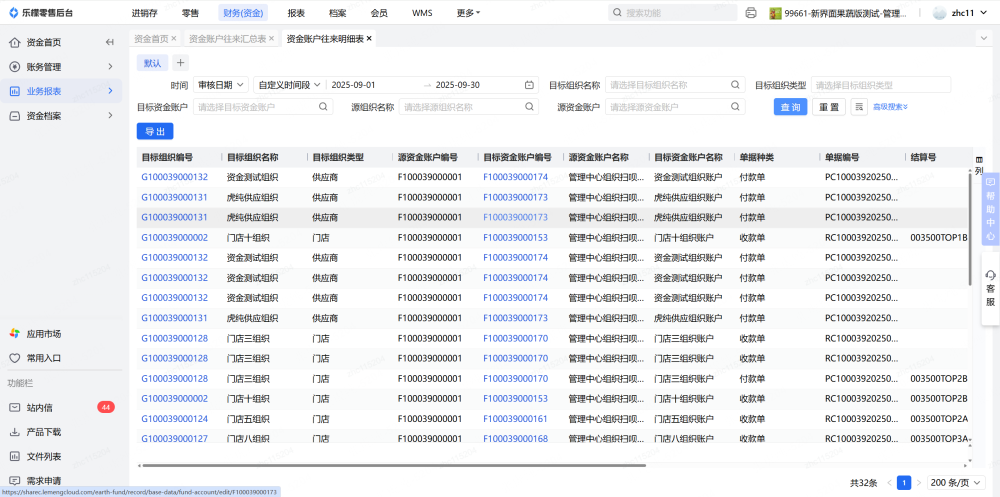Click the 导出 export button

(x=155, y=131)
